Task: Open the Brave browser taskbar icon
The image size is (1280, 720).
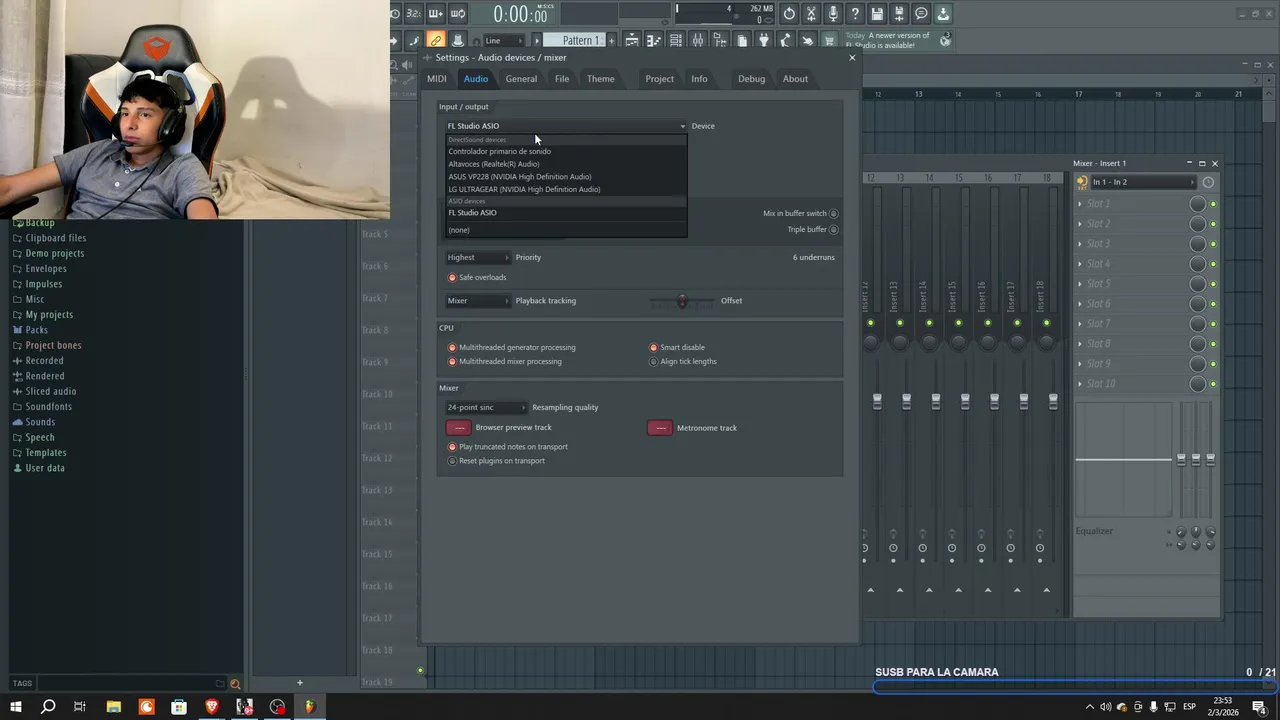Action: [212, 706]
